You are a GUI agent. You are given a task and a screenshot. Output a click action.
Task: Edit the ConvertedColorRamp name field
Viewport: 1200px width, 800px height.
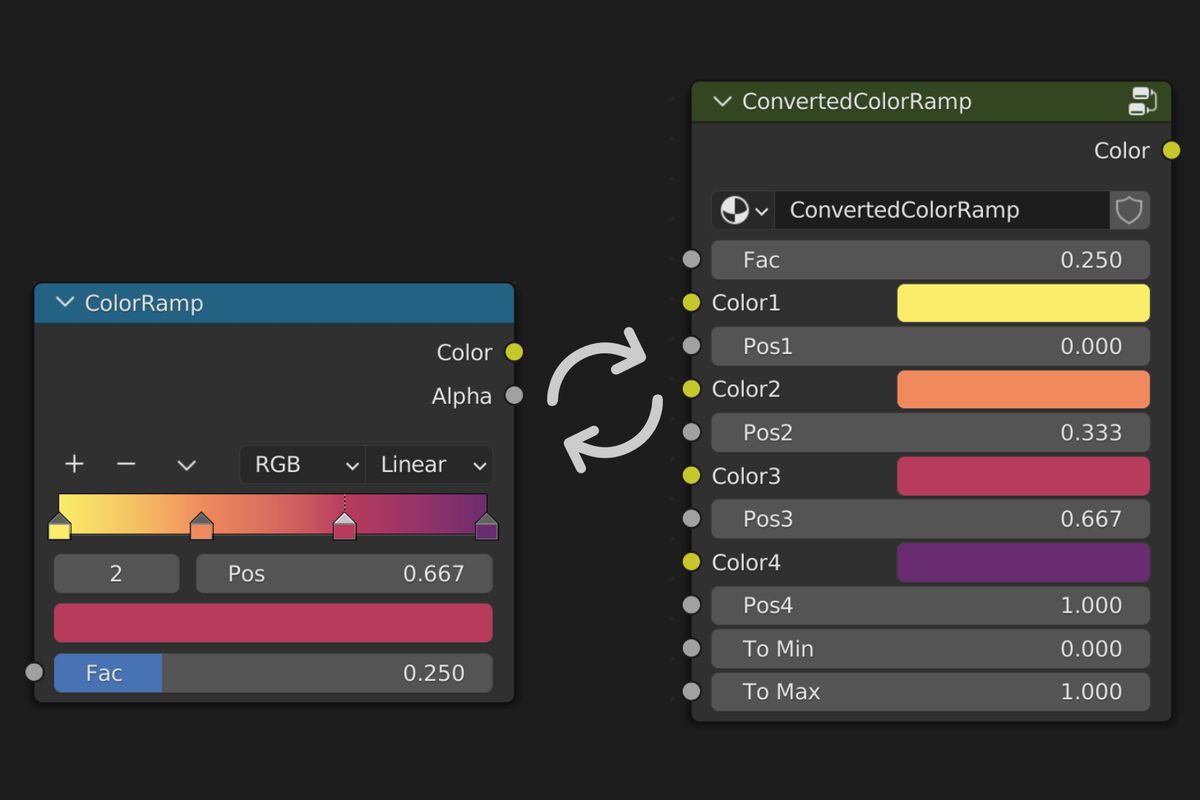pyautogui.click(x=942, y=210)
